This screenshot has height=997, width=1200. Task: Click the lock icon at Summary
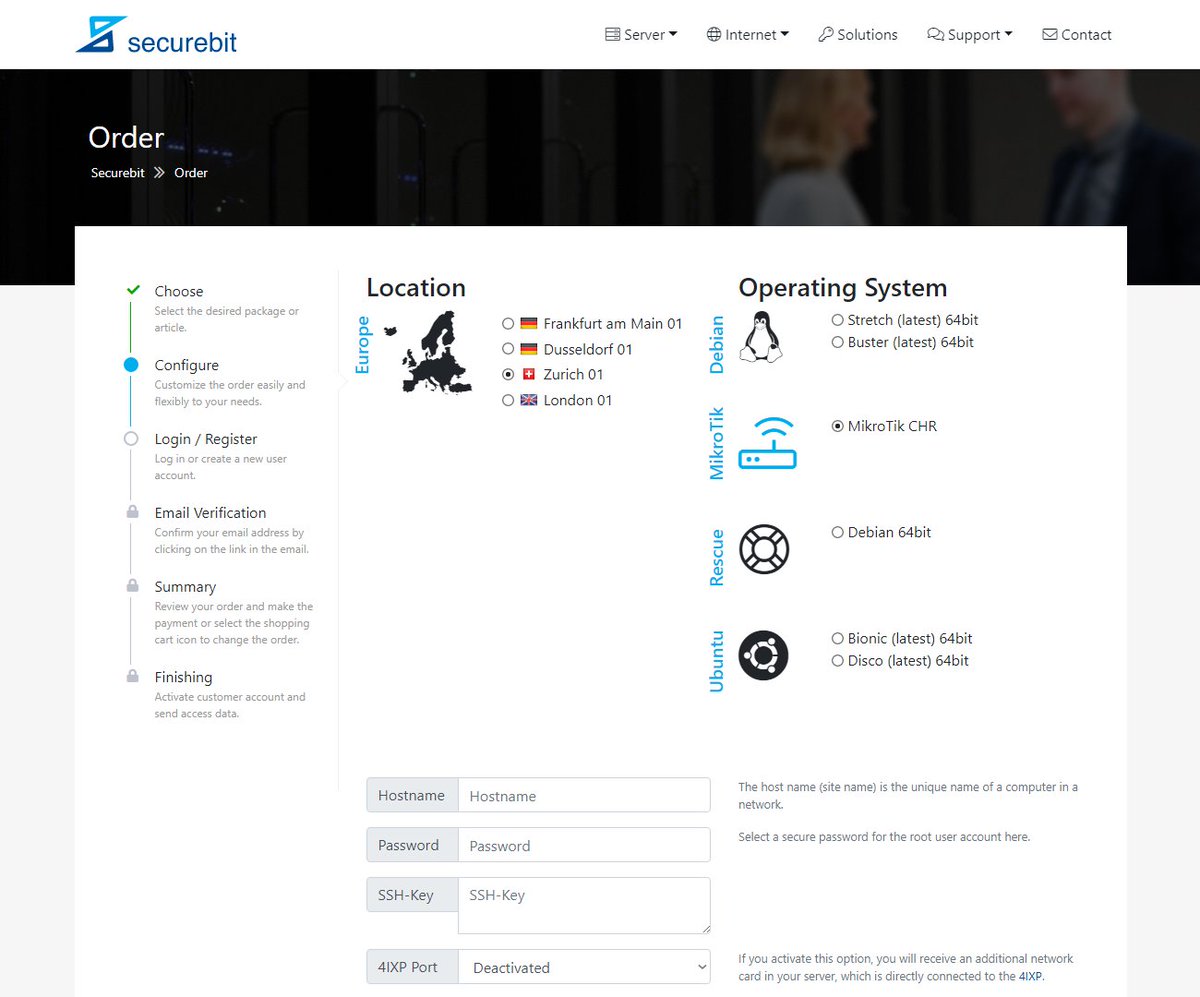point(132,585)
